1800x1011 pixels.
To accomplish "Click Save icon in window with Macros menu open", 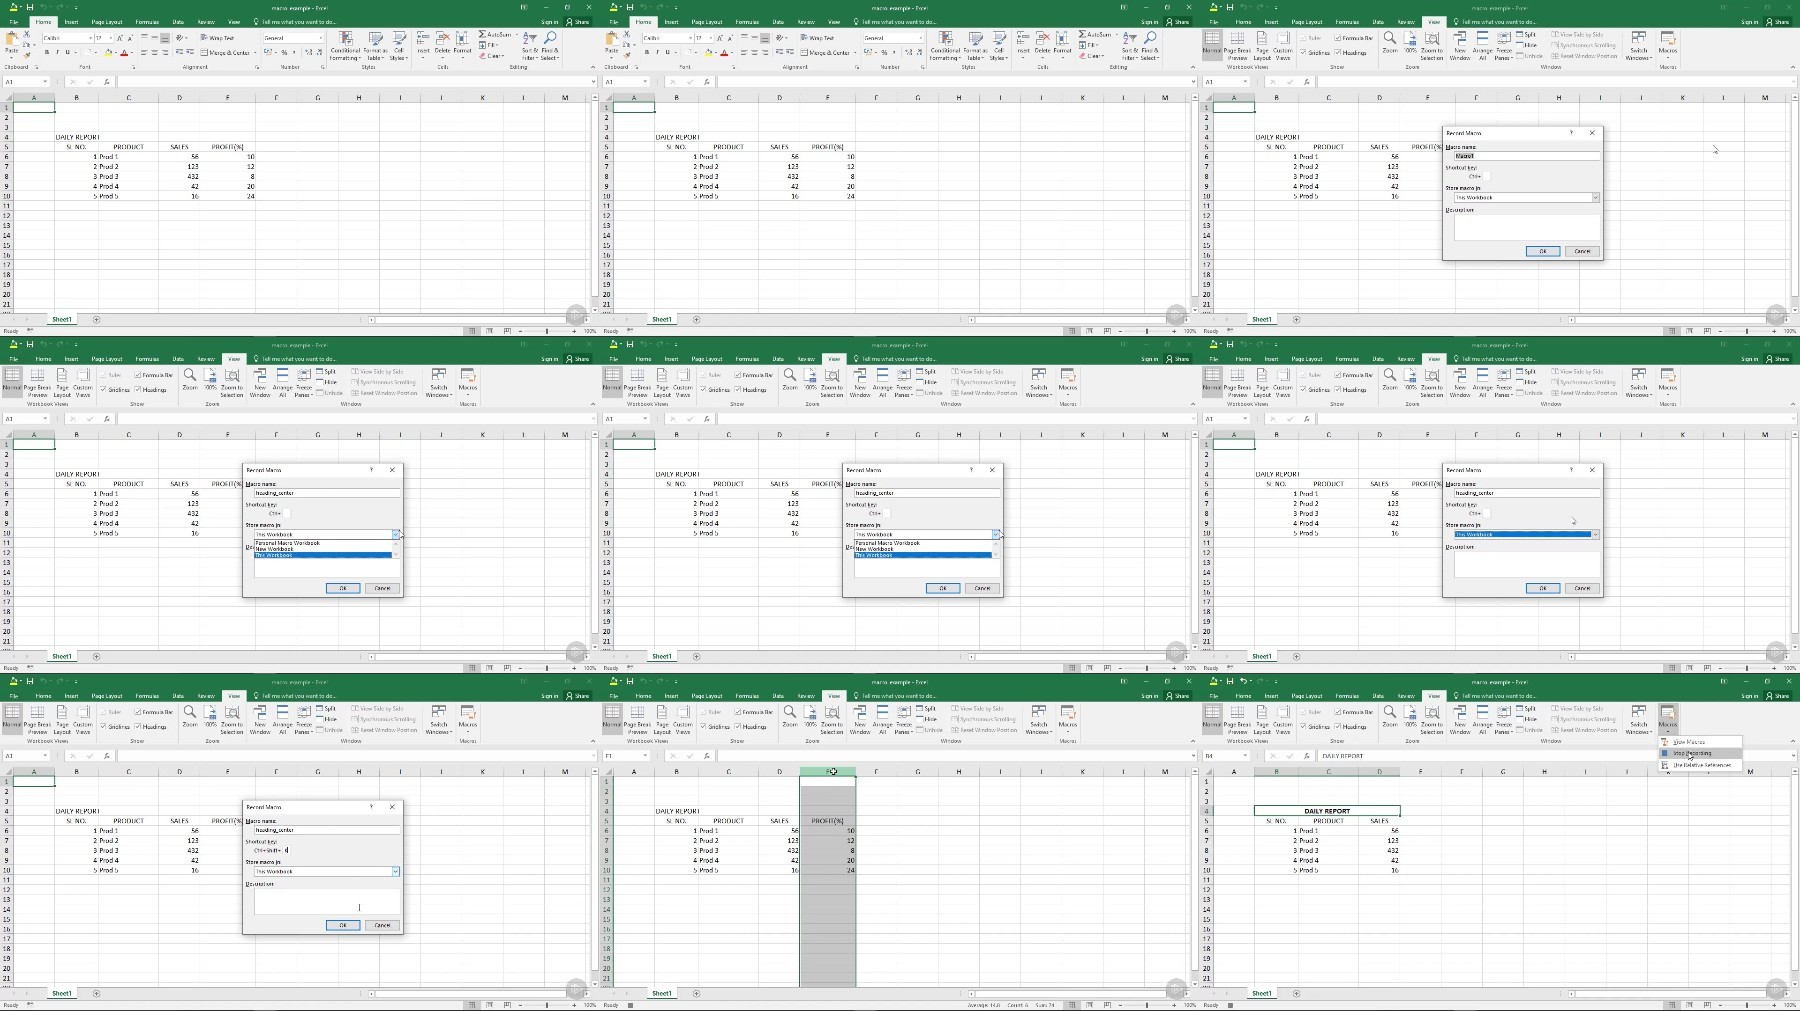I will pos(1230,681).
